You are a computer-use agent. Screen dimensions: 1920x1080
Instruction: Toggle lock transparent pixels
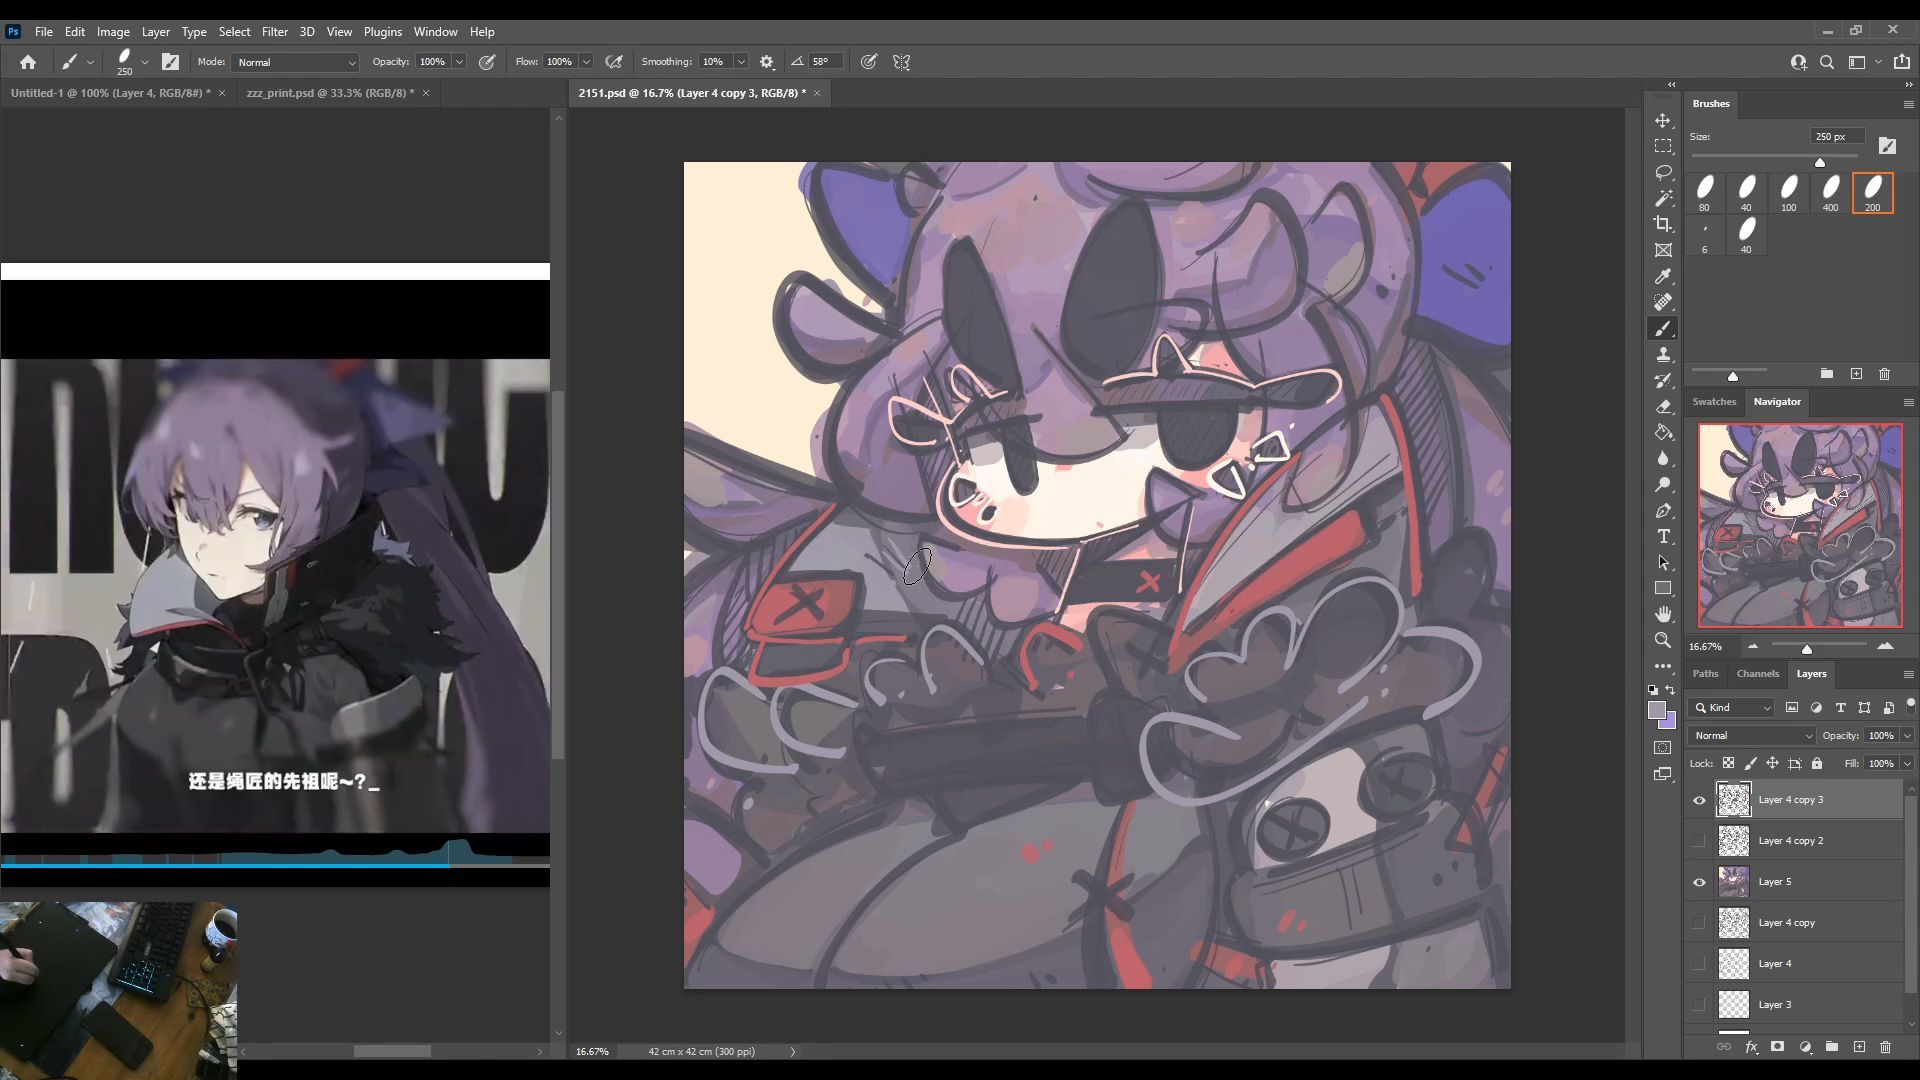point(1728,763)
